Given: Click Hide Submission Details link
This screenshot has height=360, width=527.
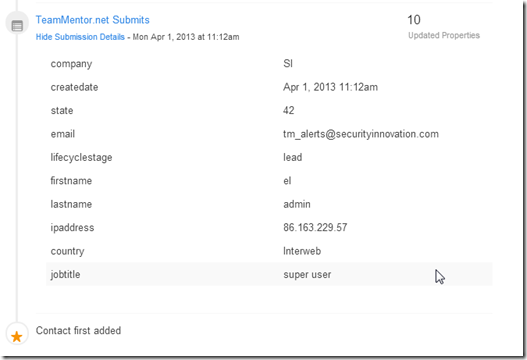Looking at the screenshot, I should (x=80, y=37).
